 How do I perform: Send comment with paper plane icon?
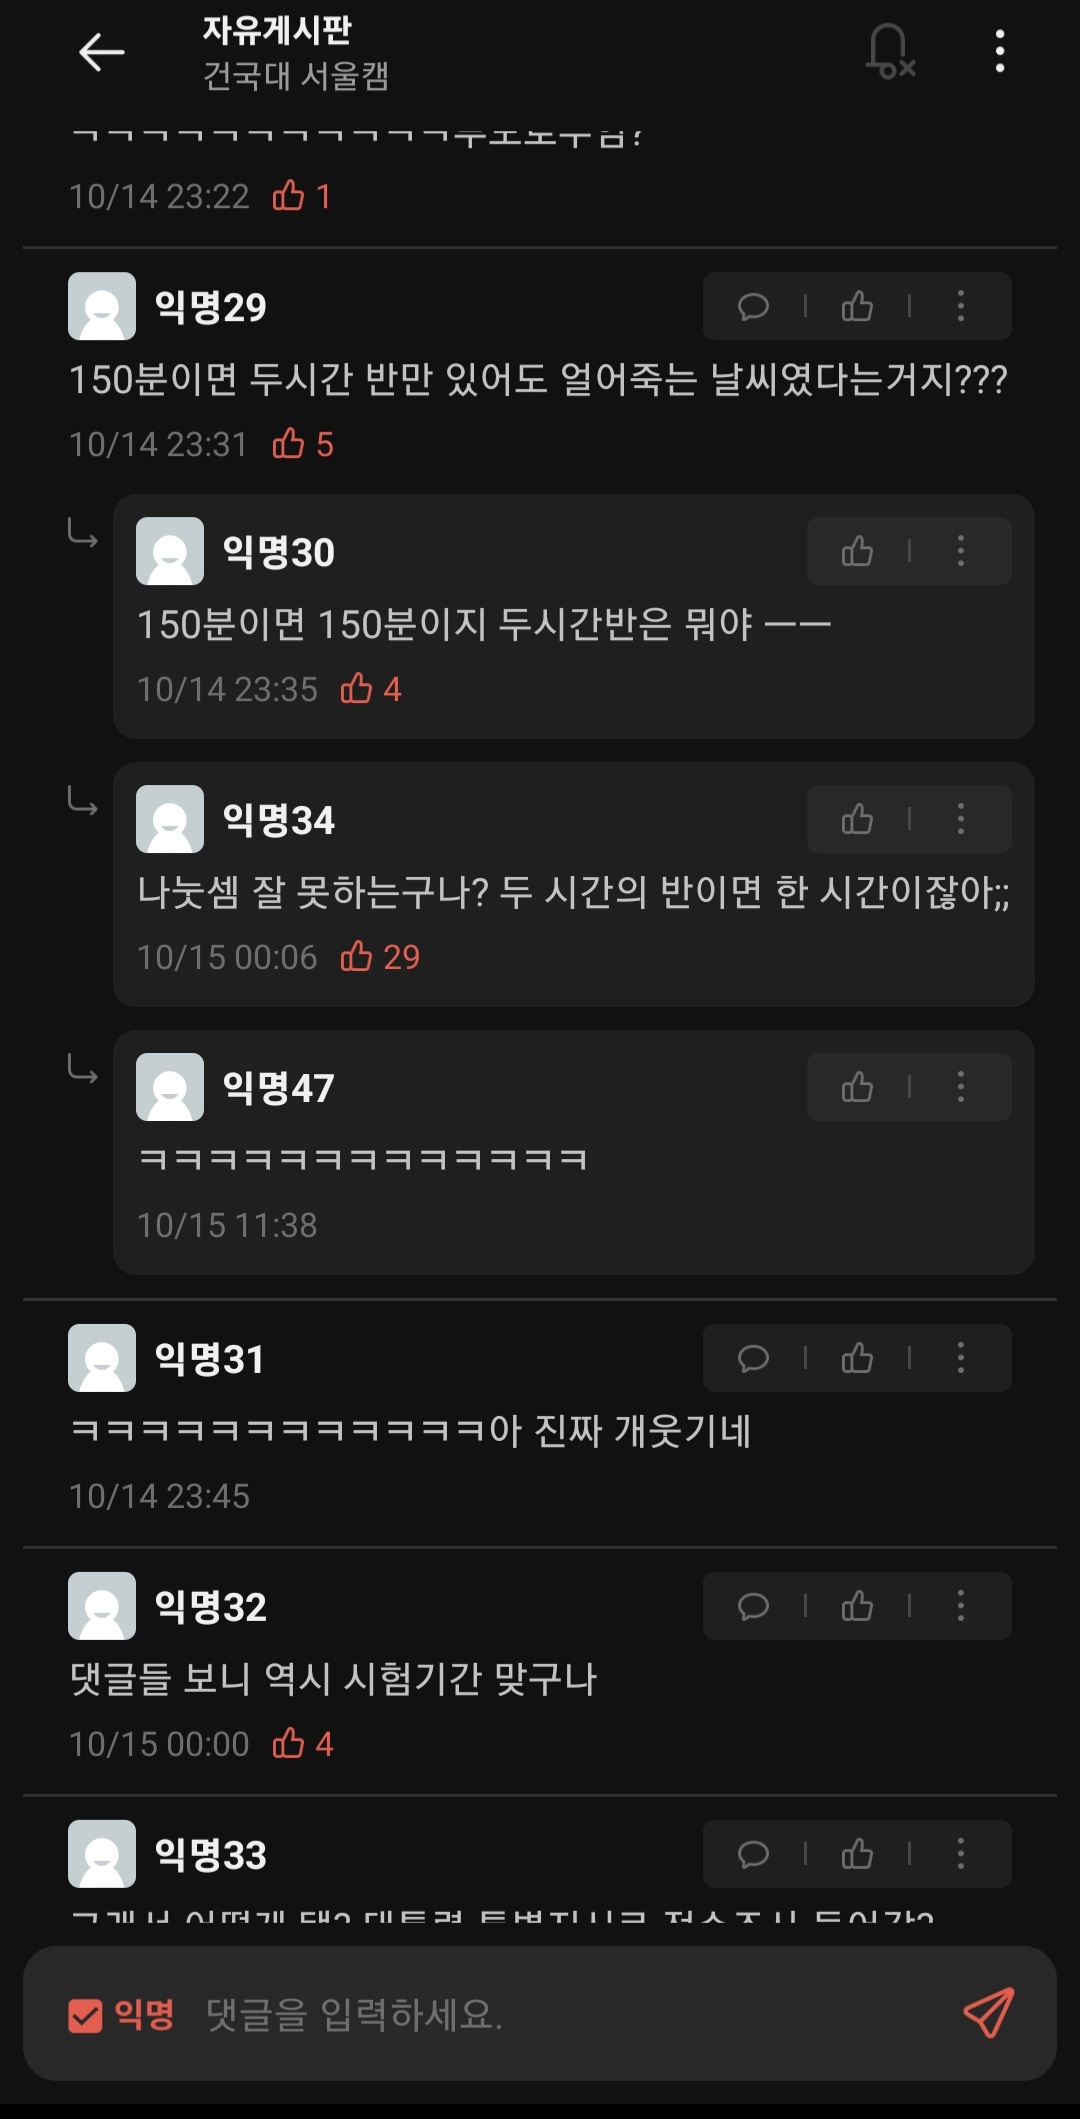click(x=988, y=2013)
